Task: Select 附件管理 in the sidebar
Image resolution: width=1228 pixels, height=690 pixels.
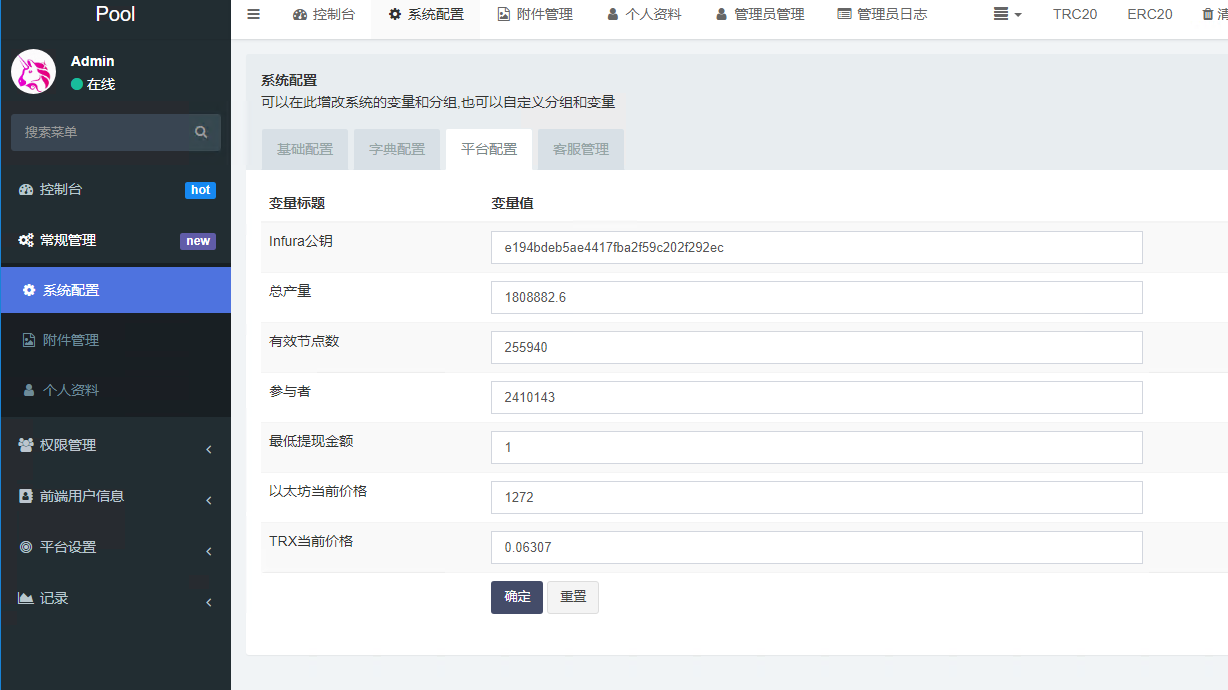Action: tap(70, 340)
